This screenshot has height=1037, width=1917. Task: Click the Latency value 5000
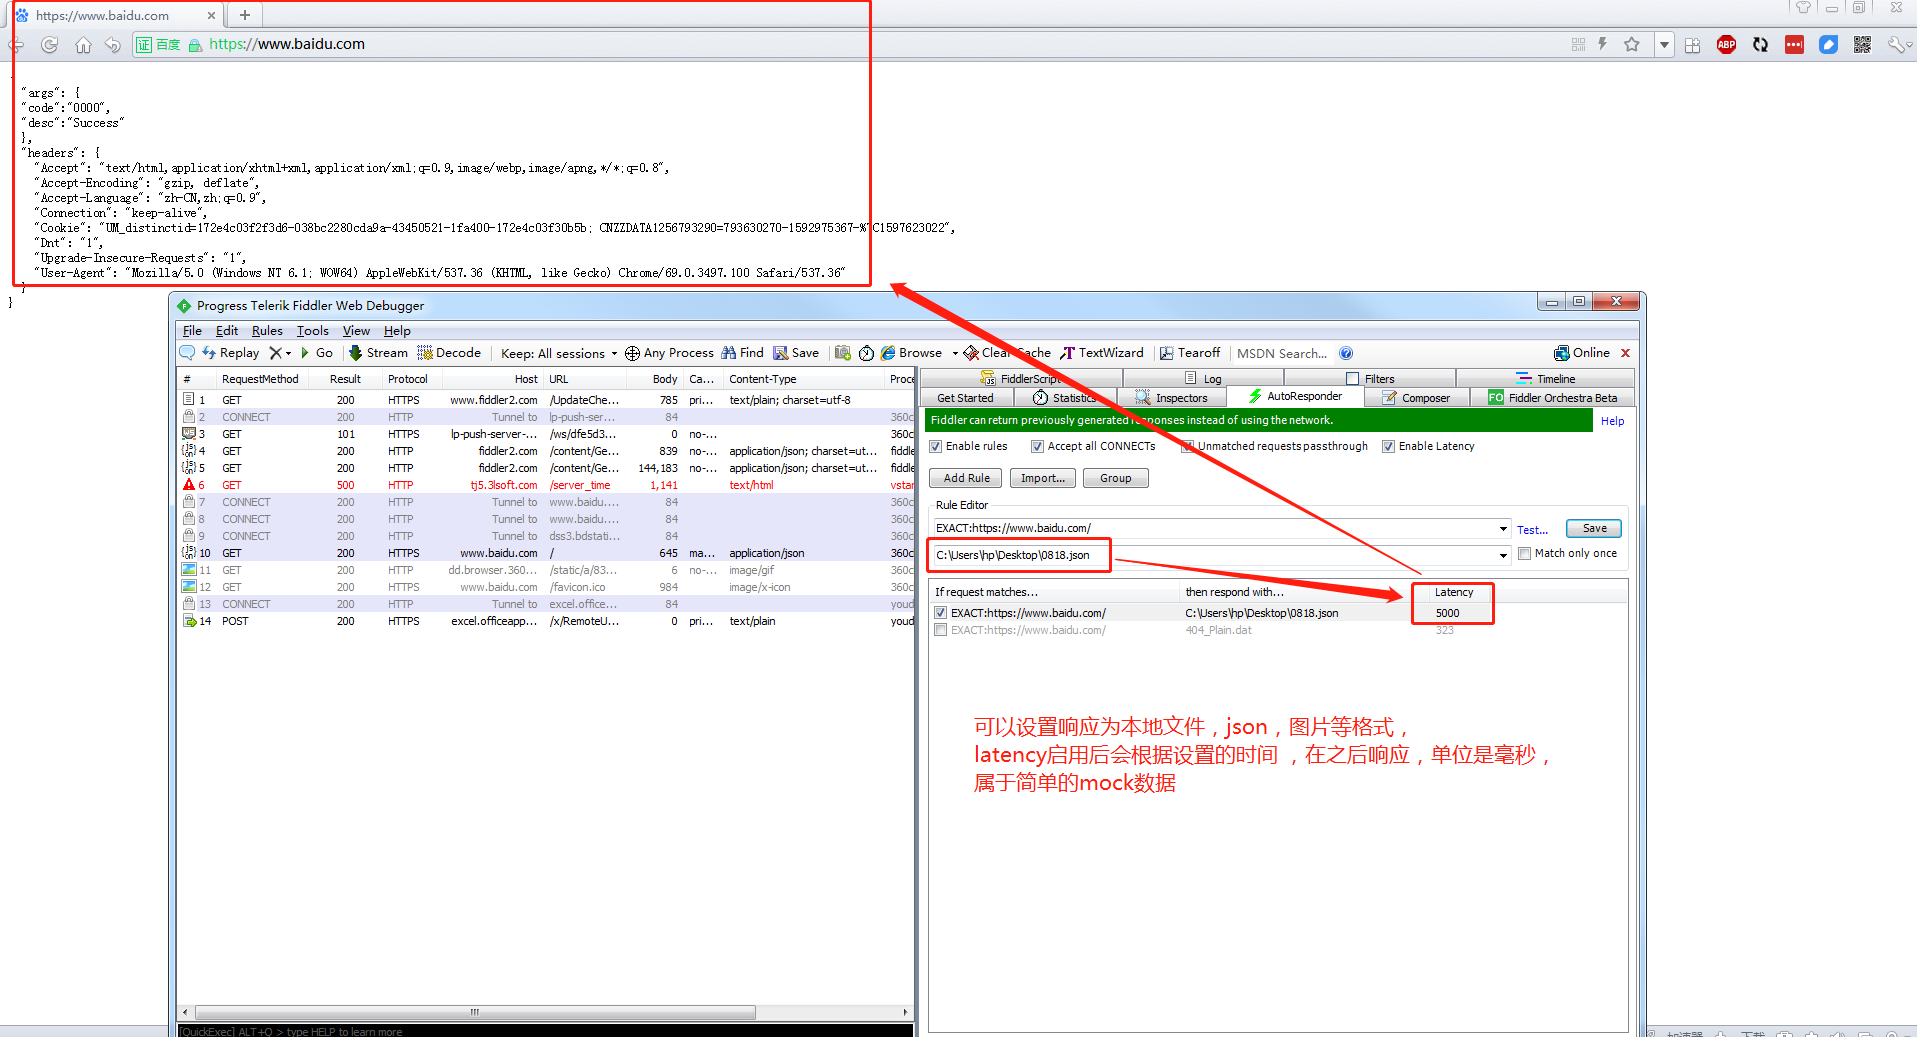tap(1447, 613)
